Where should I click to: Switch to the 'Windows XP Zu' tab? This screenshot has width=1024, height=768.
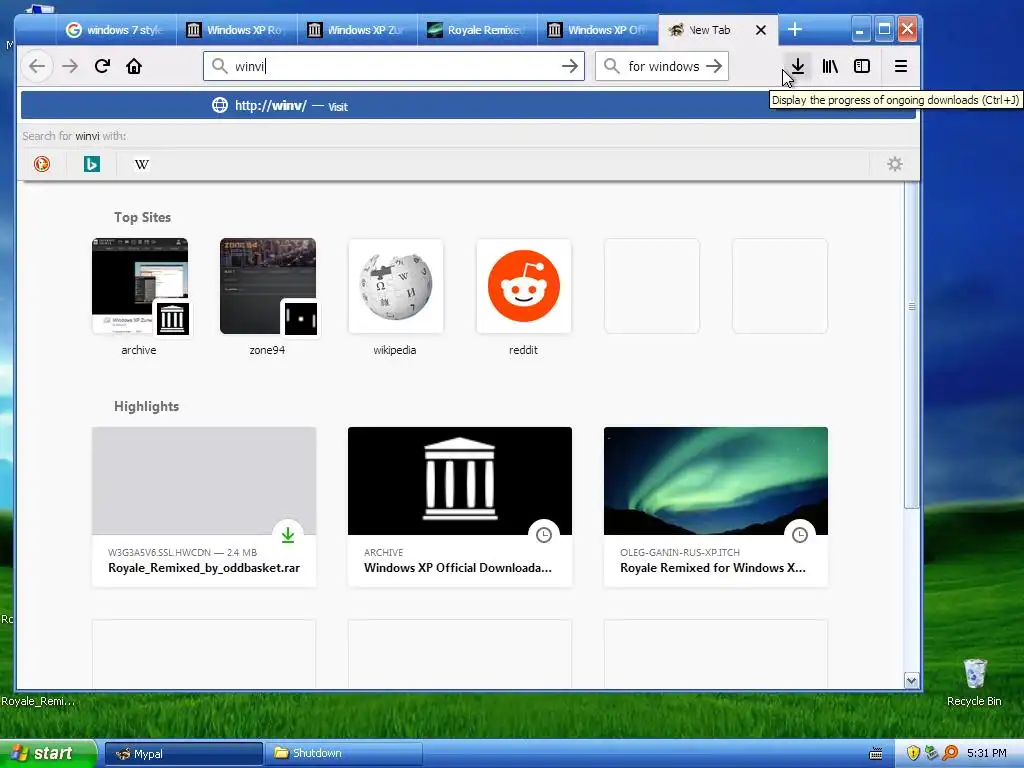(357, 30)
